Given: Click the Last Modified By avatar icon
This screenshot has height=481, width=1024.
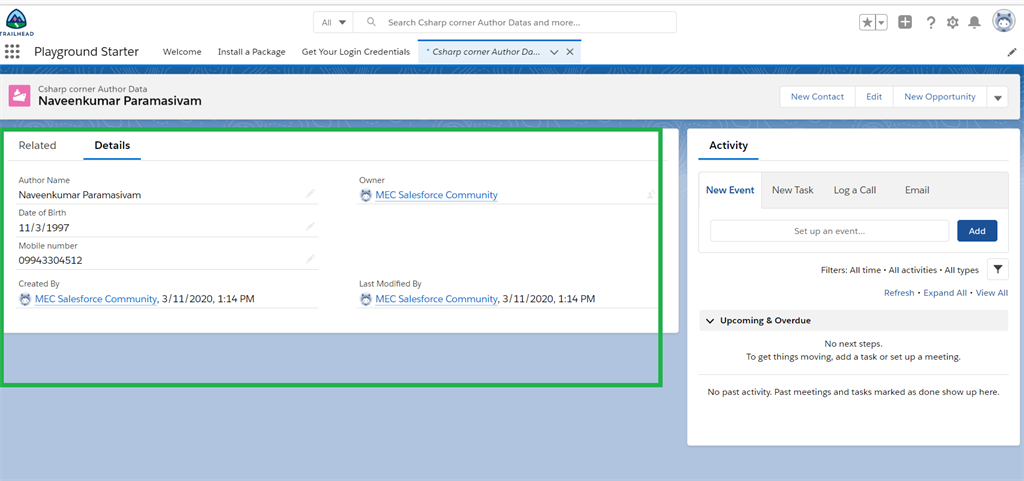Looking at the screenshot, I should (366, 299).
